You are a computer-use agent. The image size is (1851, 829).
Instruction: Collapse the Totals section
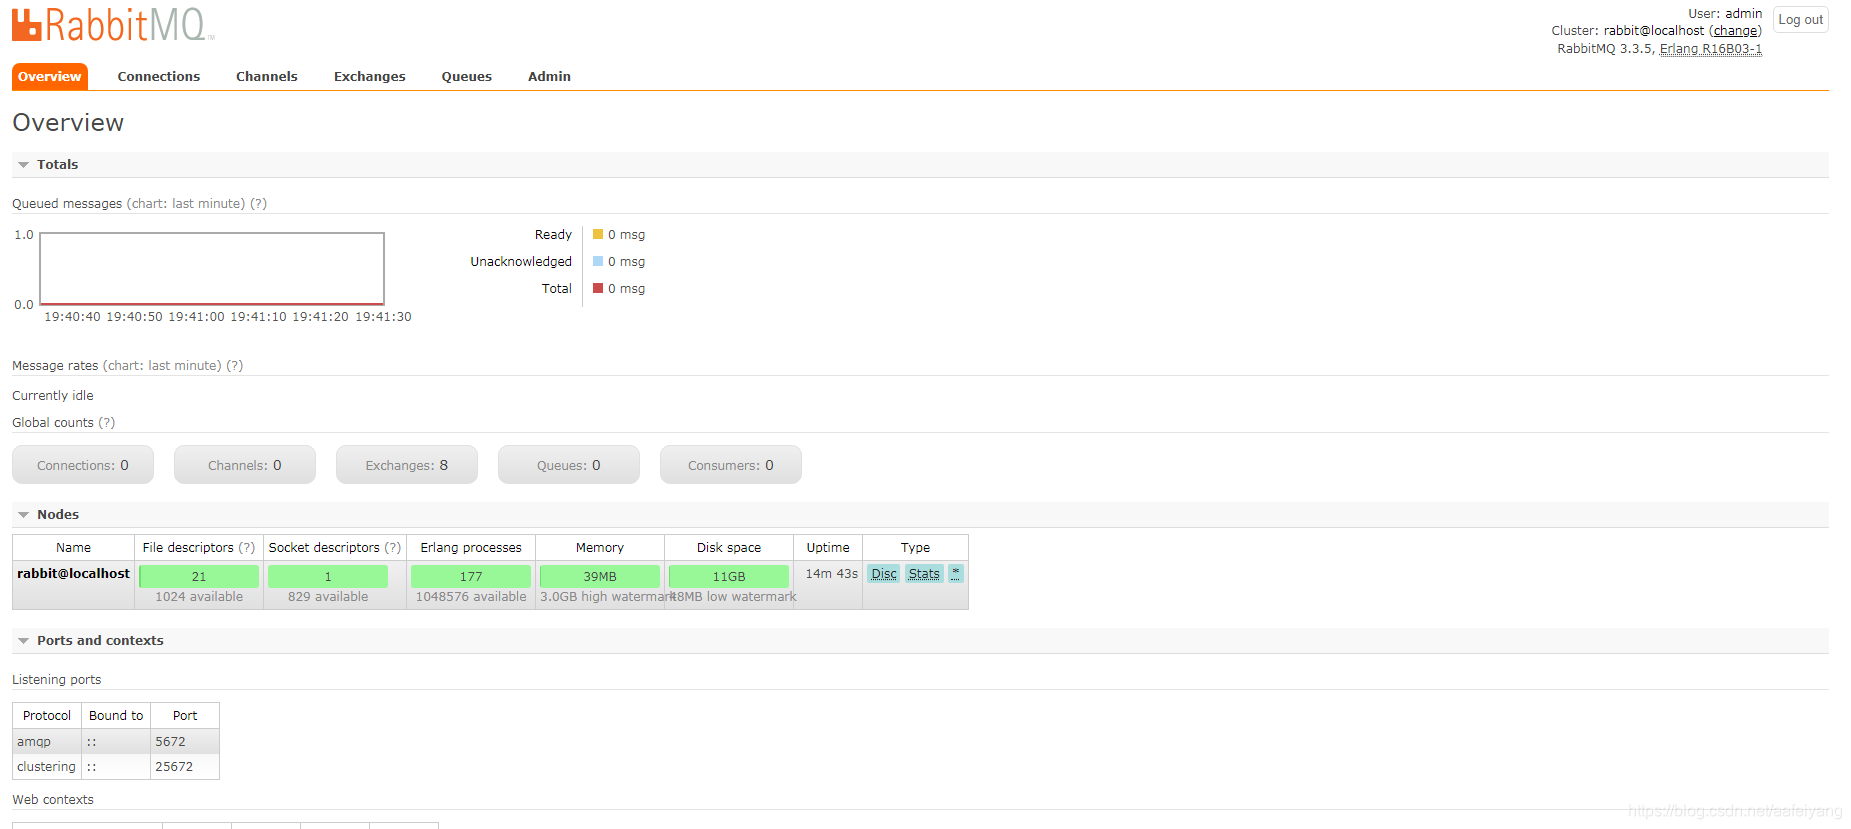click(x=57, y=165)
